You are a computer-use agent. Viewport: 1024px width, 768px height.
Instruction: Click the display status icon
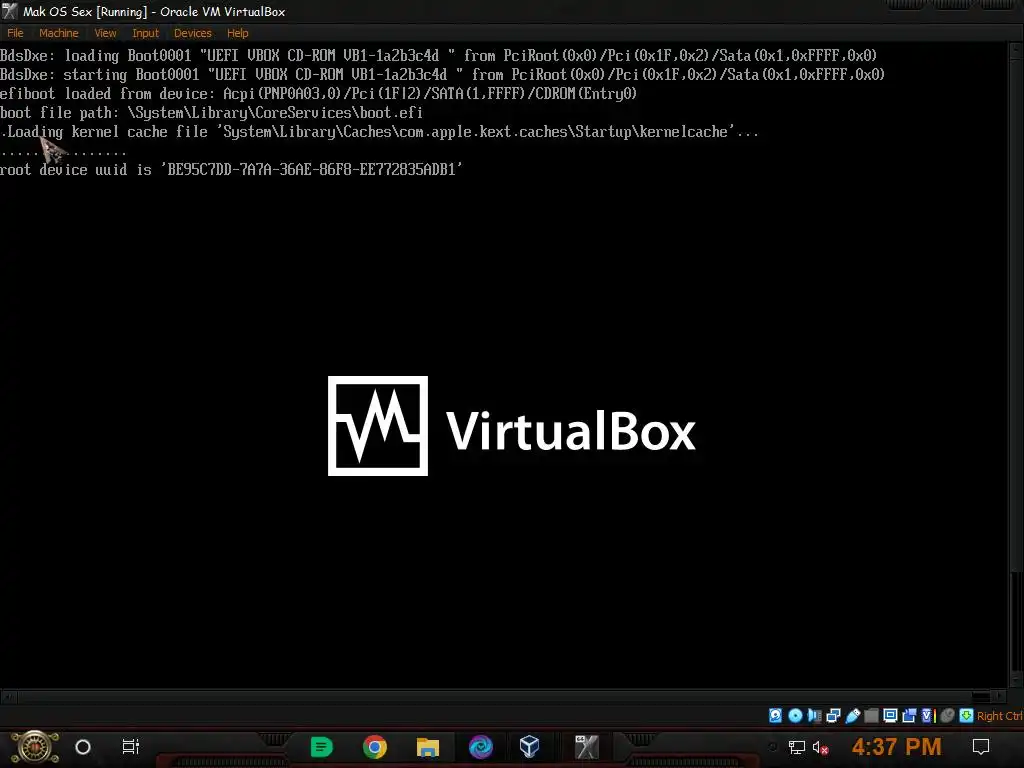[x=890, y=716]
